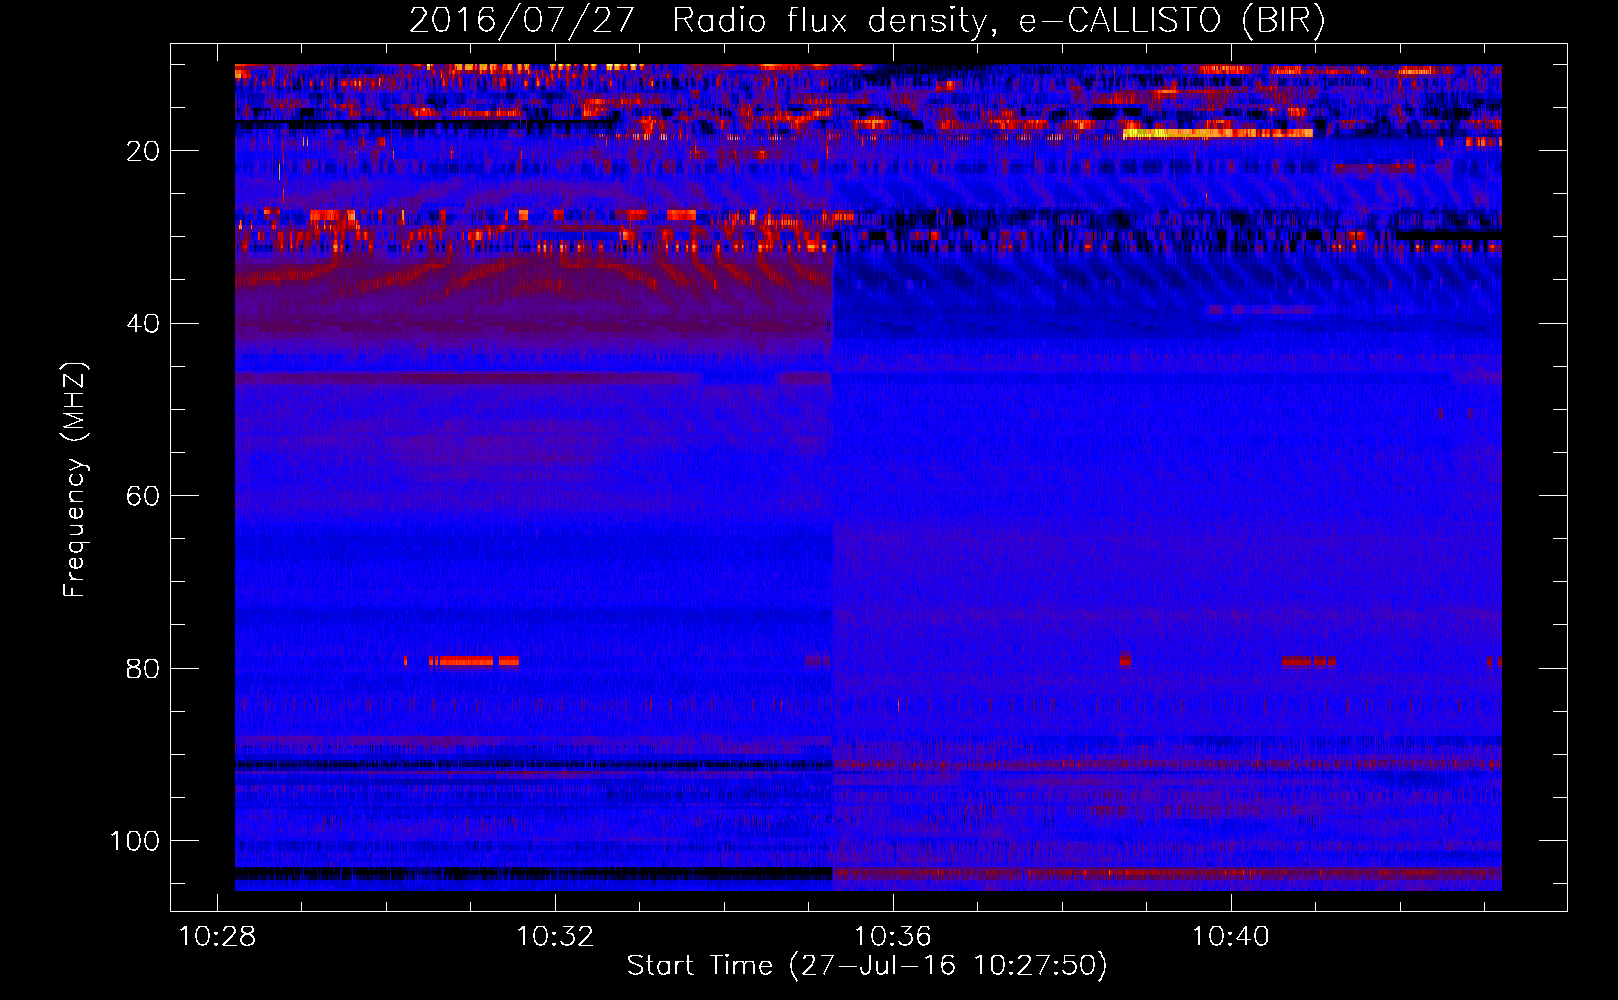Viewport: 1618px width, 1000px height.
Task: Click the 20 MHz frequency tick label
Action: (x=143, y=151)
